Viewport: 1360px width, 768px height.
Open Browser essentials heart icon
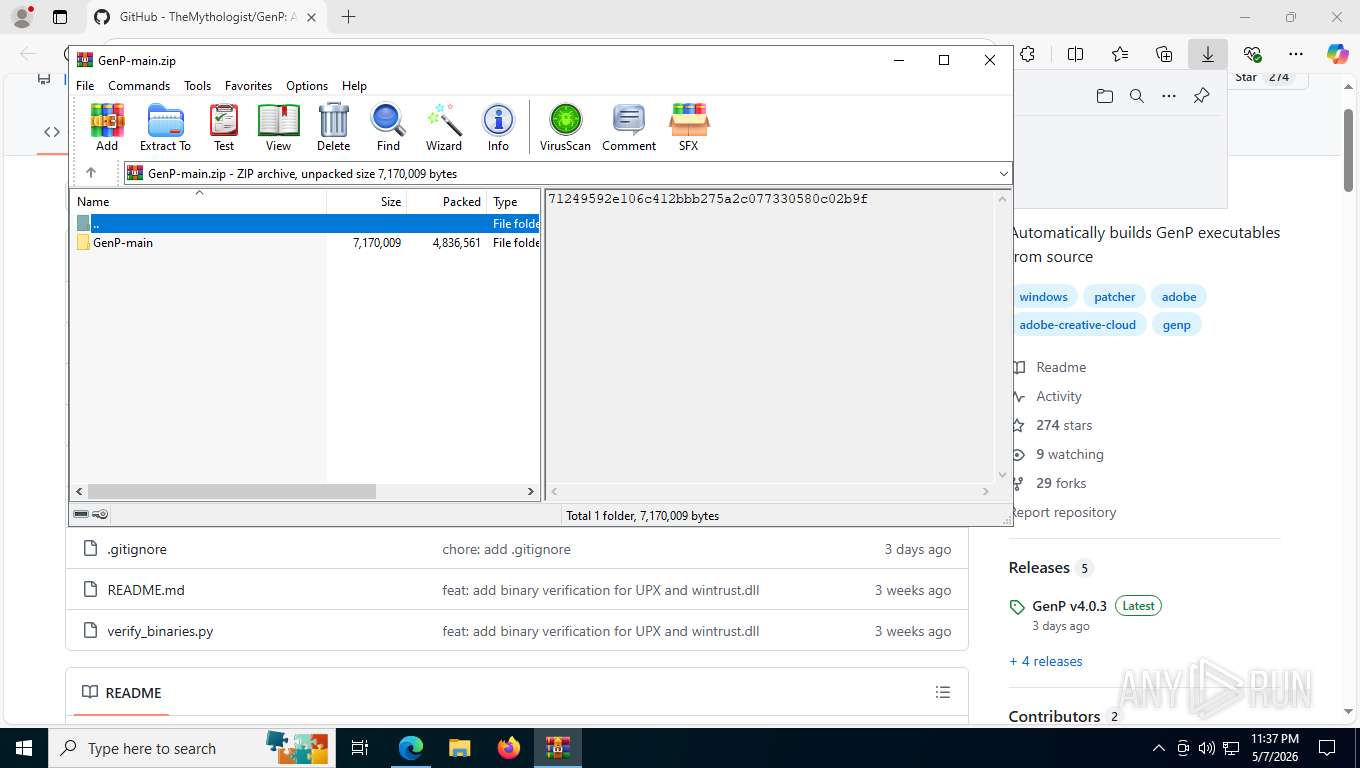pos(1252,54)
